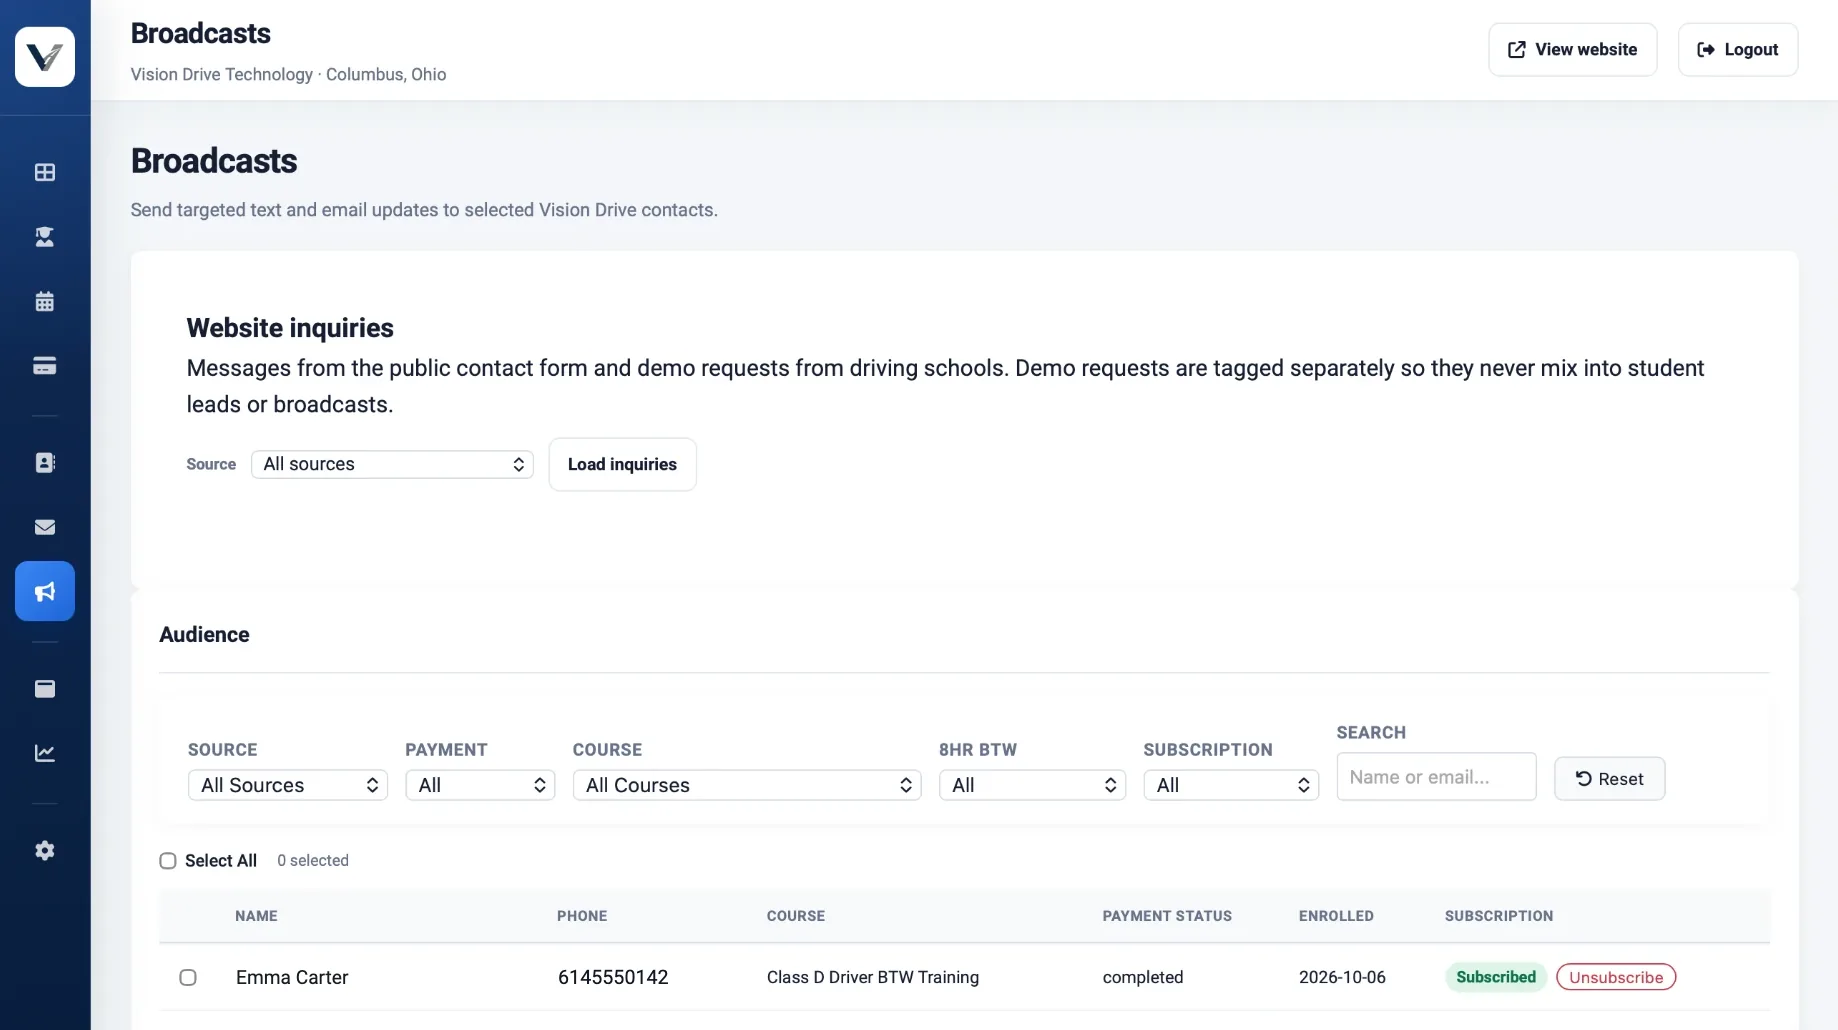Open the SUBSCRIPTION filter dropdown
This screenshot has height=1030, width=1838.
click(1232, 785)
